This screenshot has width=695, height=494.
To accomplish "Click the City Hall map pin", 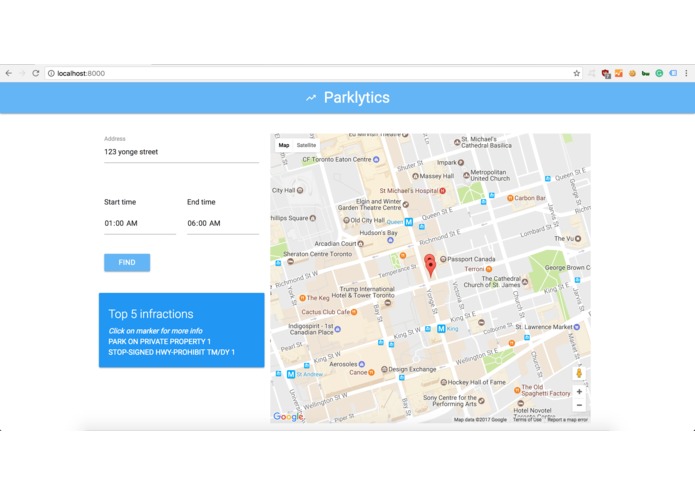I will click(x=300, y=191).
